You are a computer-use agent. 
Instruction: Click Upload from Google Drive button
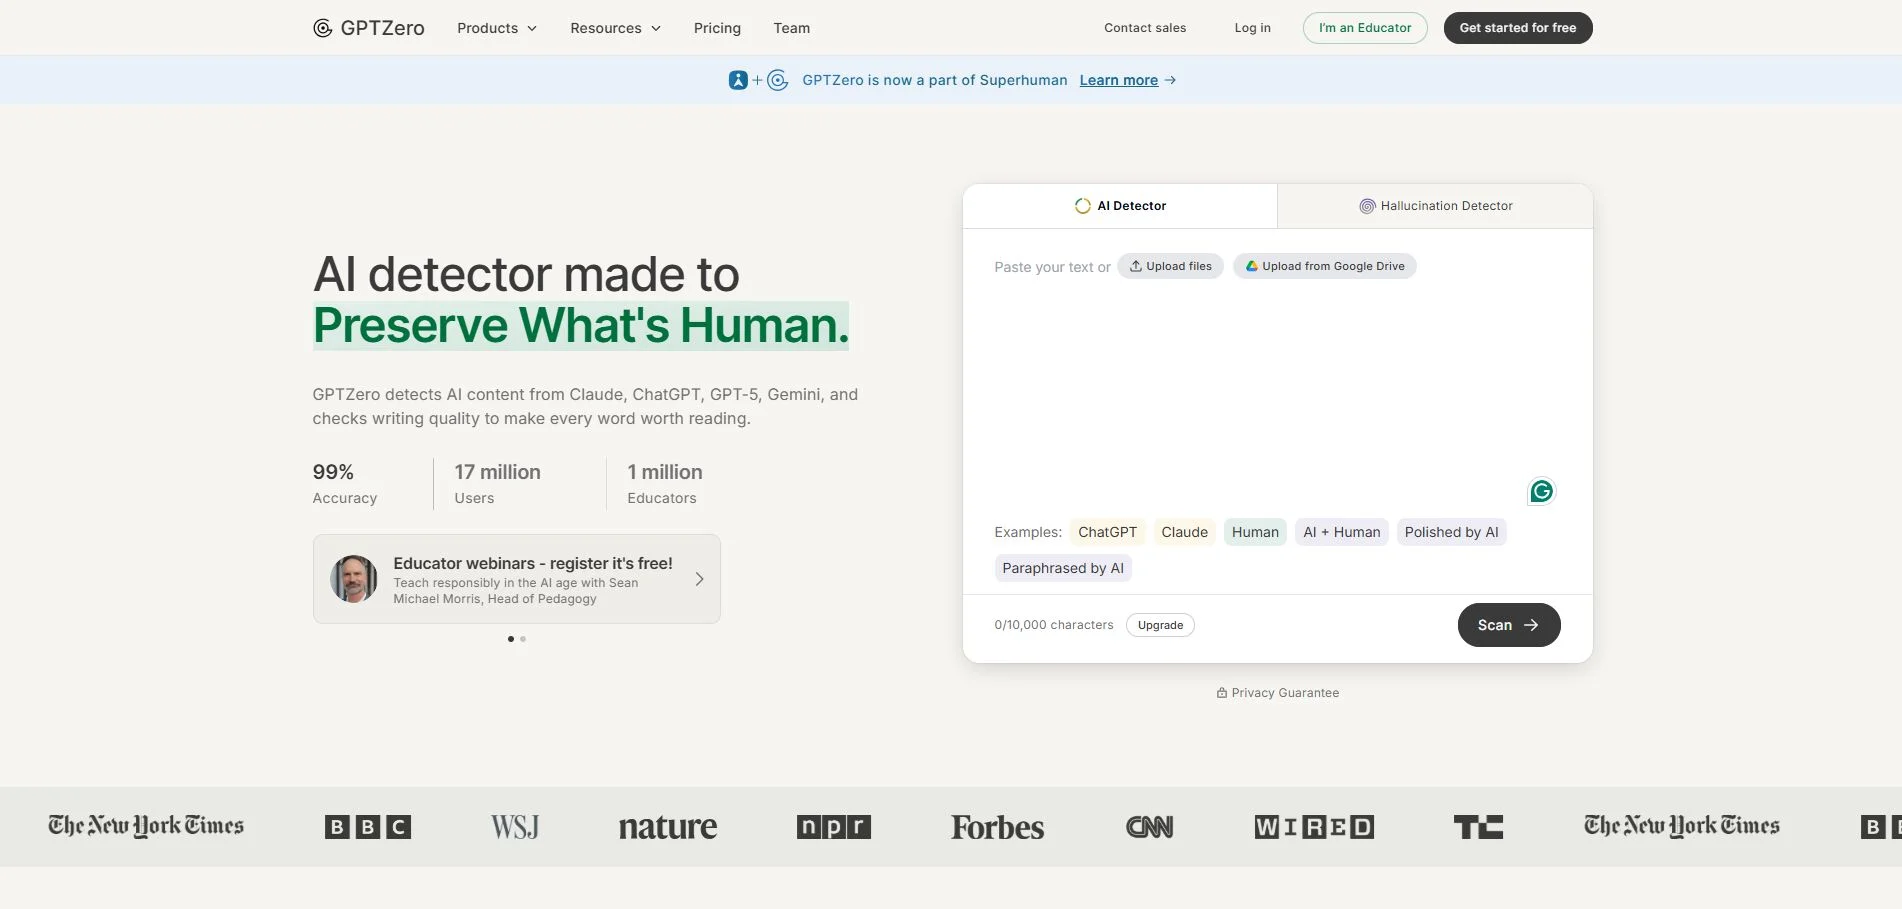(1324, 266)
